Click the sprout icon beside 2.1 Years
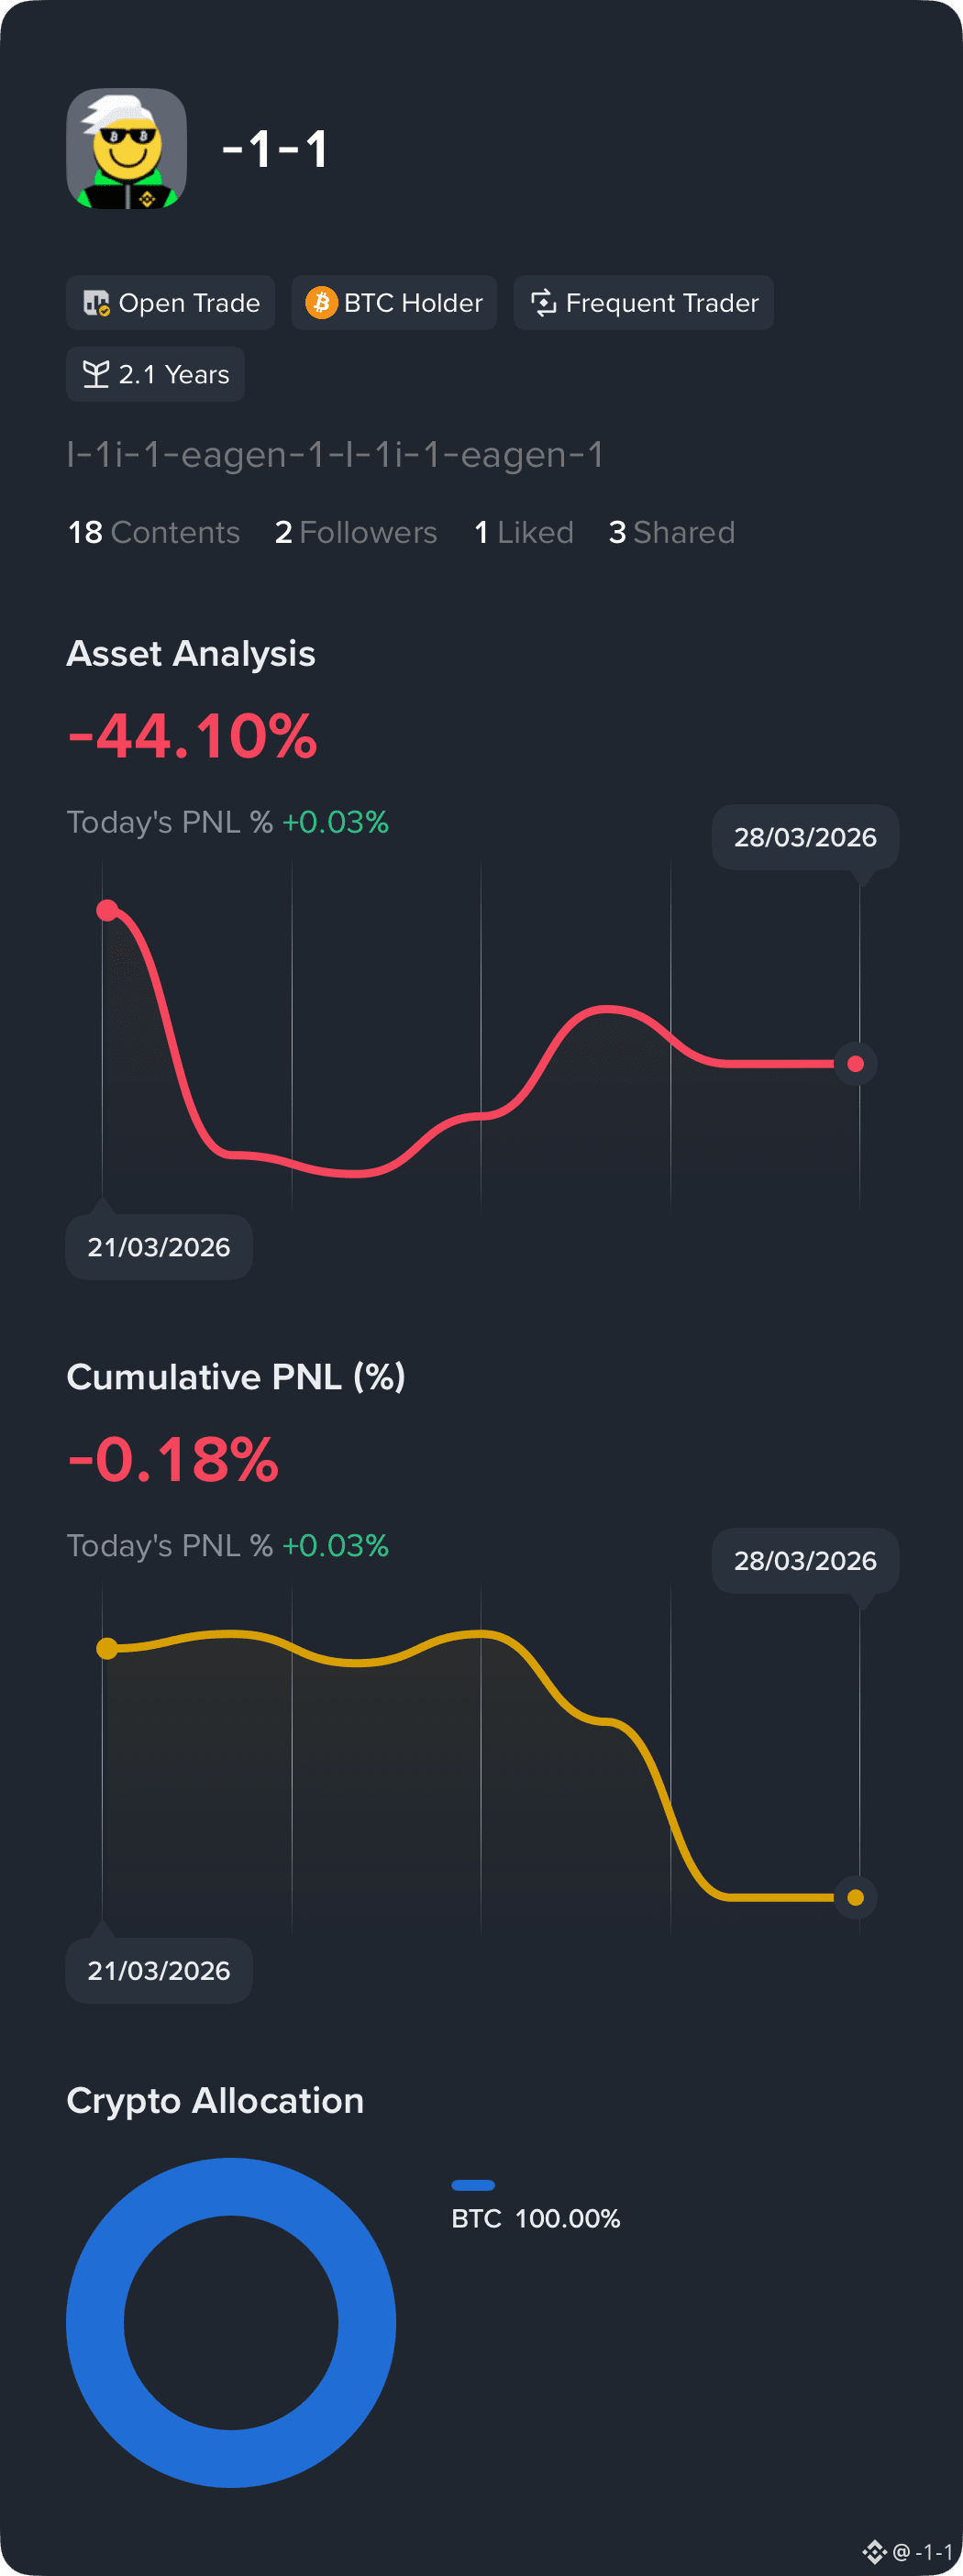Screen dimensions: 963x2576 coord(96,374)
